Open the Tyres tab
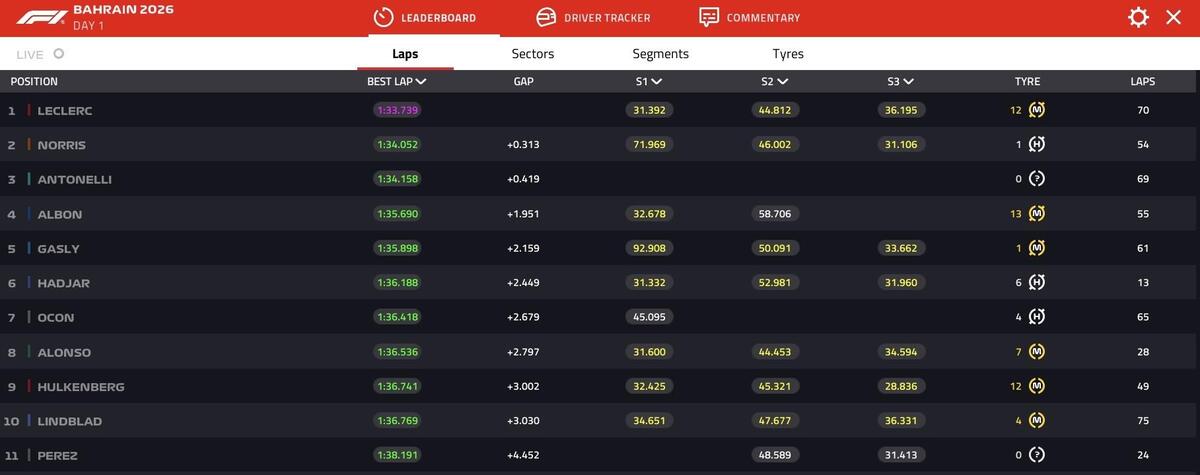1200x475 pixels. 788,54
